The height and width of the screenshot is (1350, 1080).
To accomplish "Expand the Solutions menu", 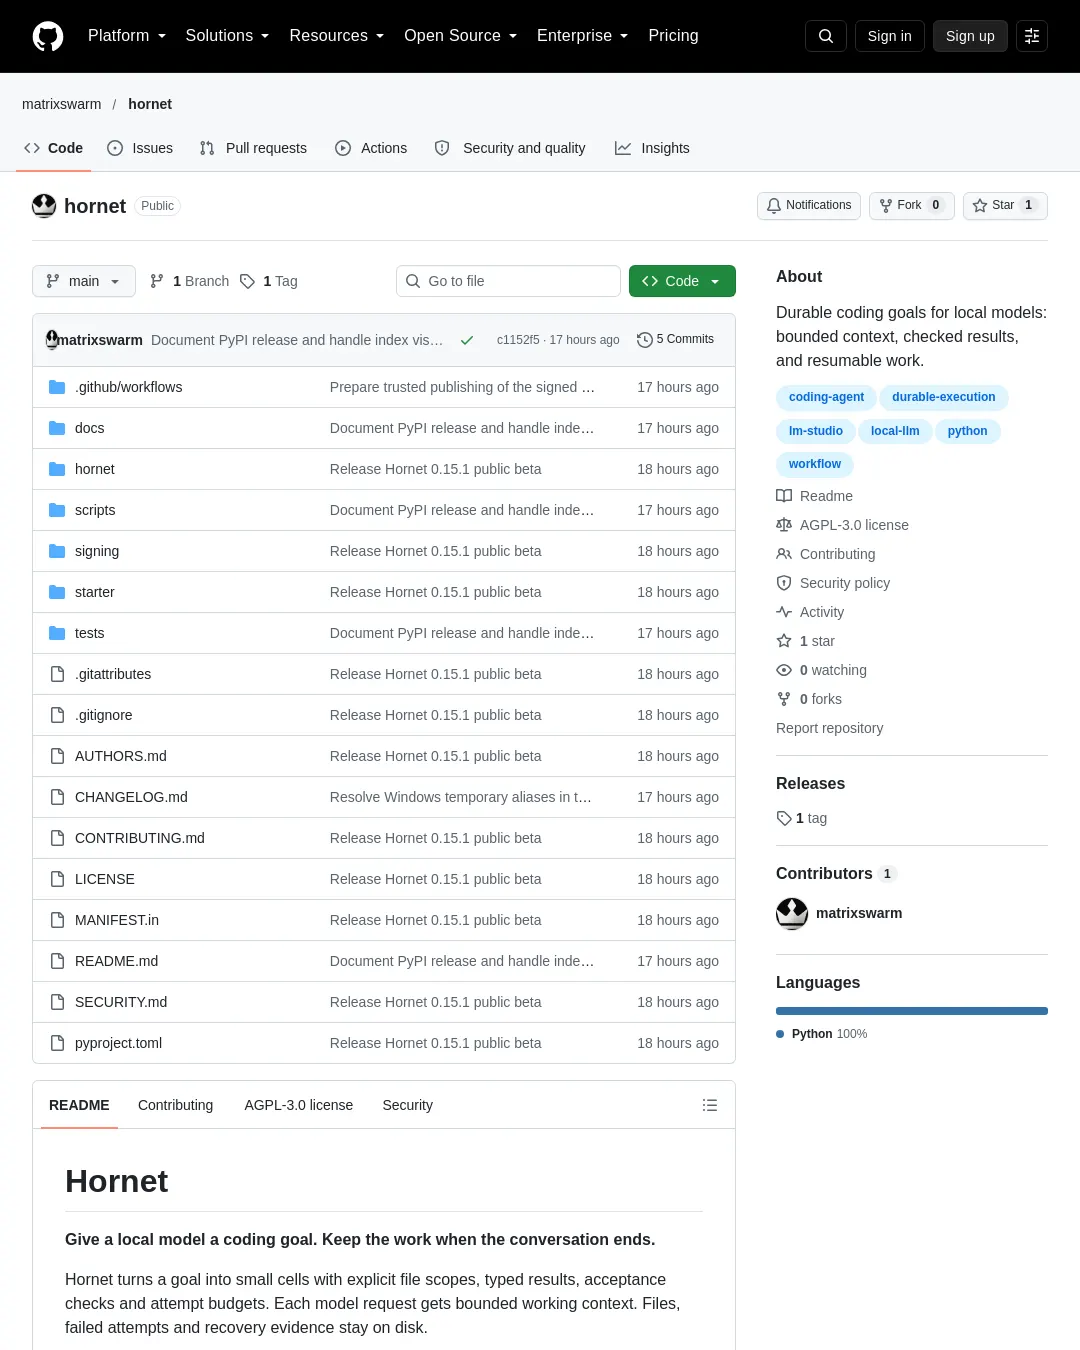I will tap(227, 36).
